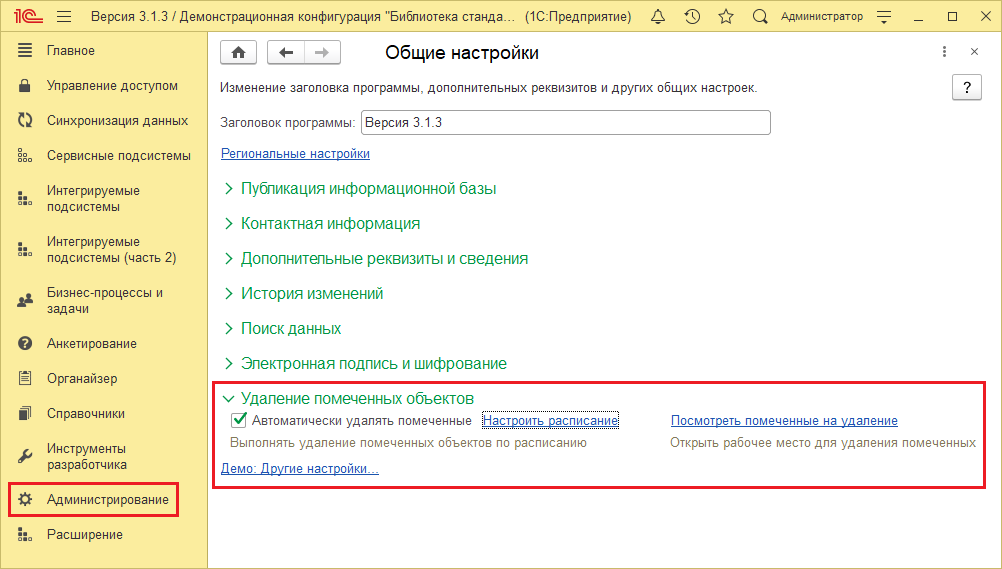Click the search magnifier icon
The image size is (1002, 569).
click(x=760, y=17)
